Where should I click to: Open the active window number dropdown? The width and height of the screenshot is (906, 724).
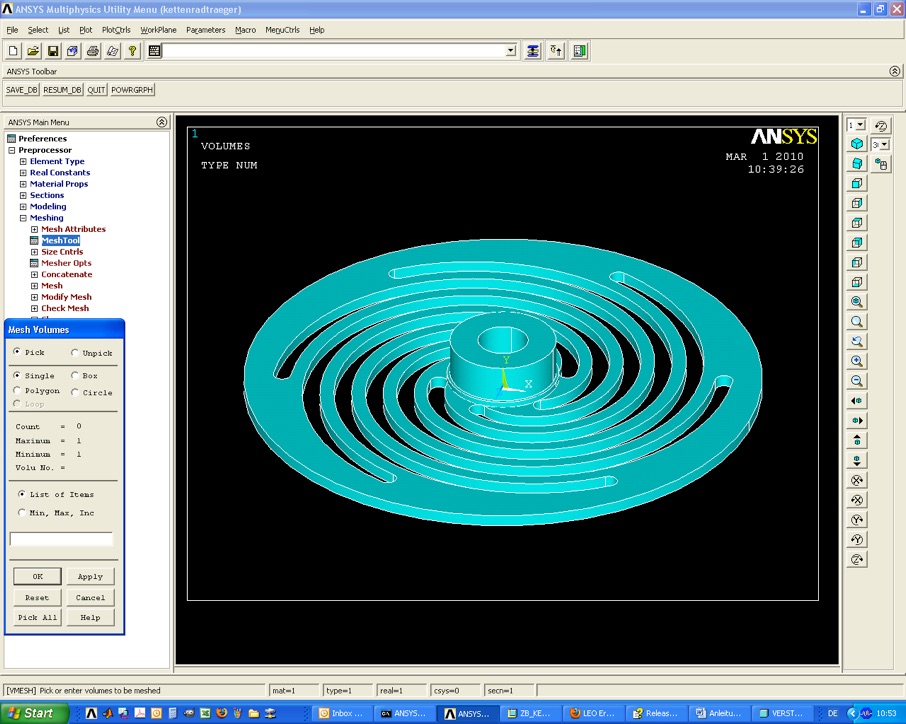coord(860,125)
